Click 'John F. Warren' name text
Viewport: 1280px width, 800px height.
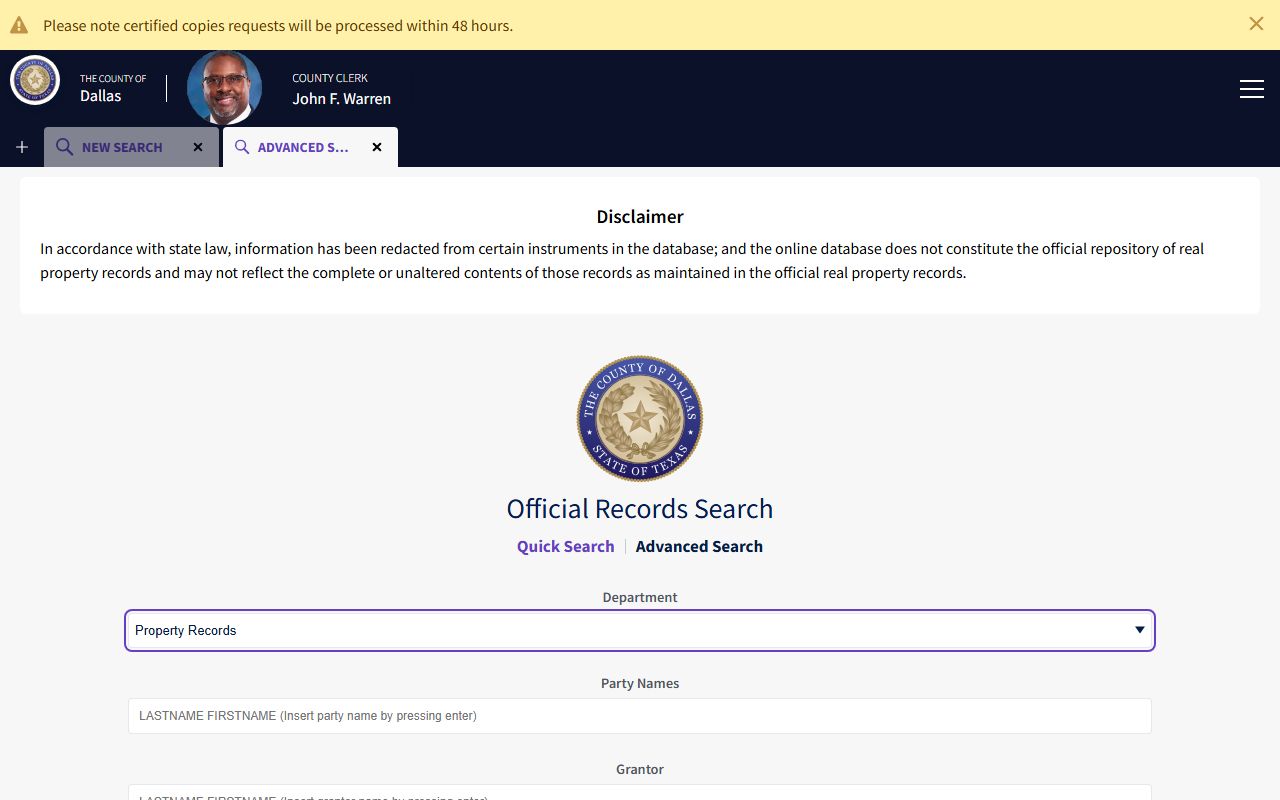(x=341, y=99)
